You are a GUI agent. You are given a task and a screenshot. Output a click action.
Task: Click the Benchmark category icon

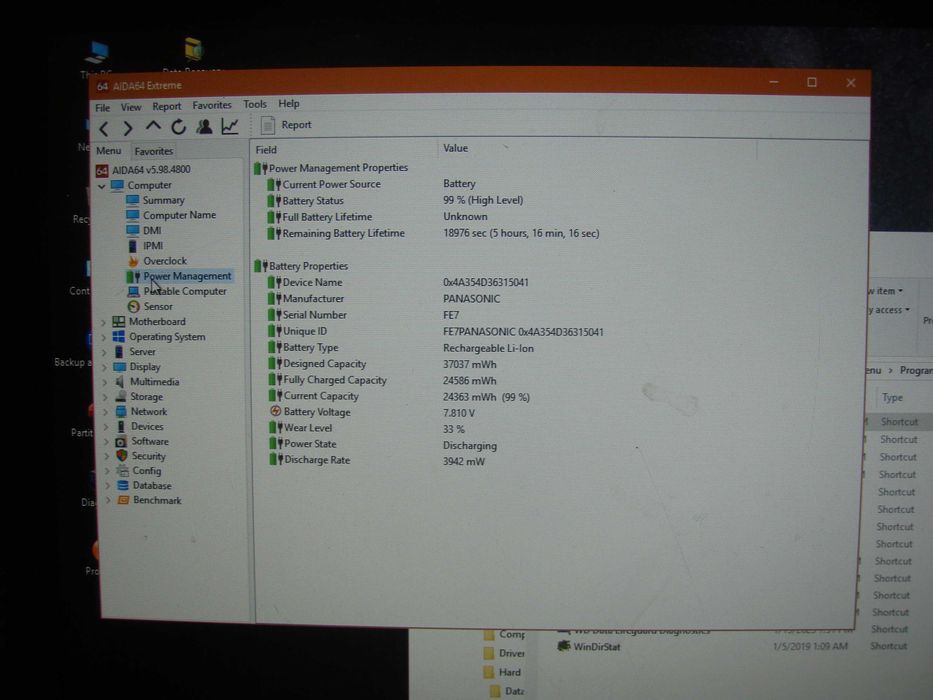click(x=123, y=501)
